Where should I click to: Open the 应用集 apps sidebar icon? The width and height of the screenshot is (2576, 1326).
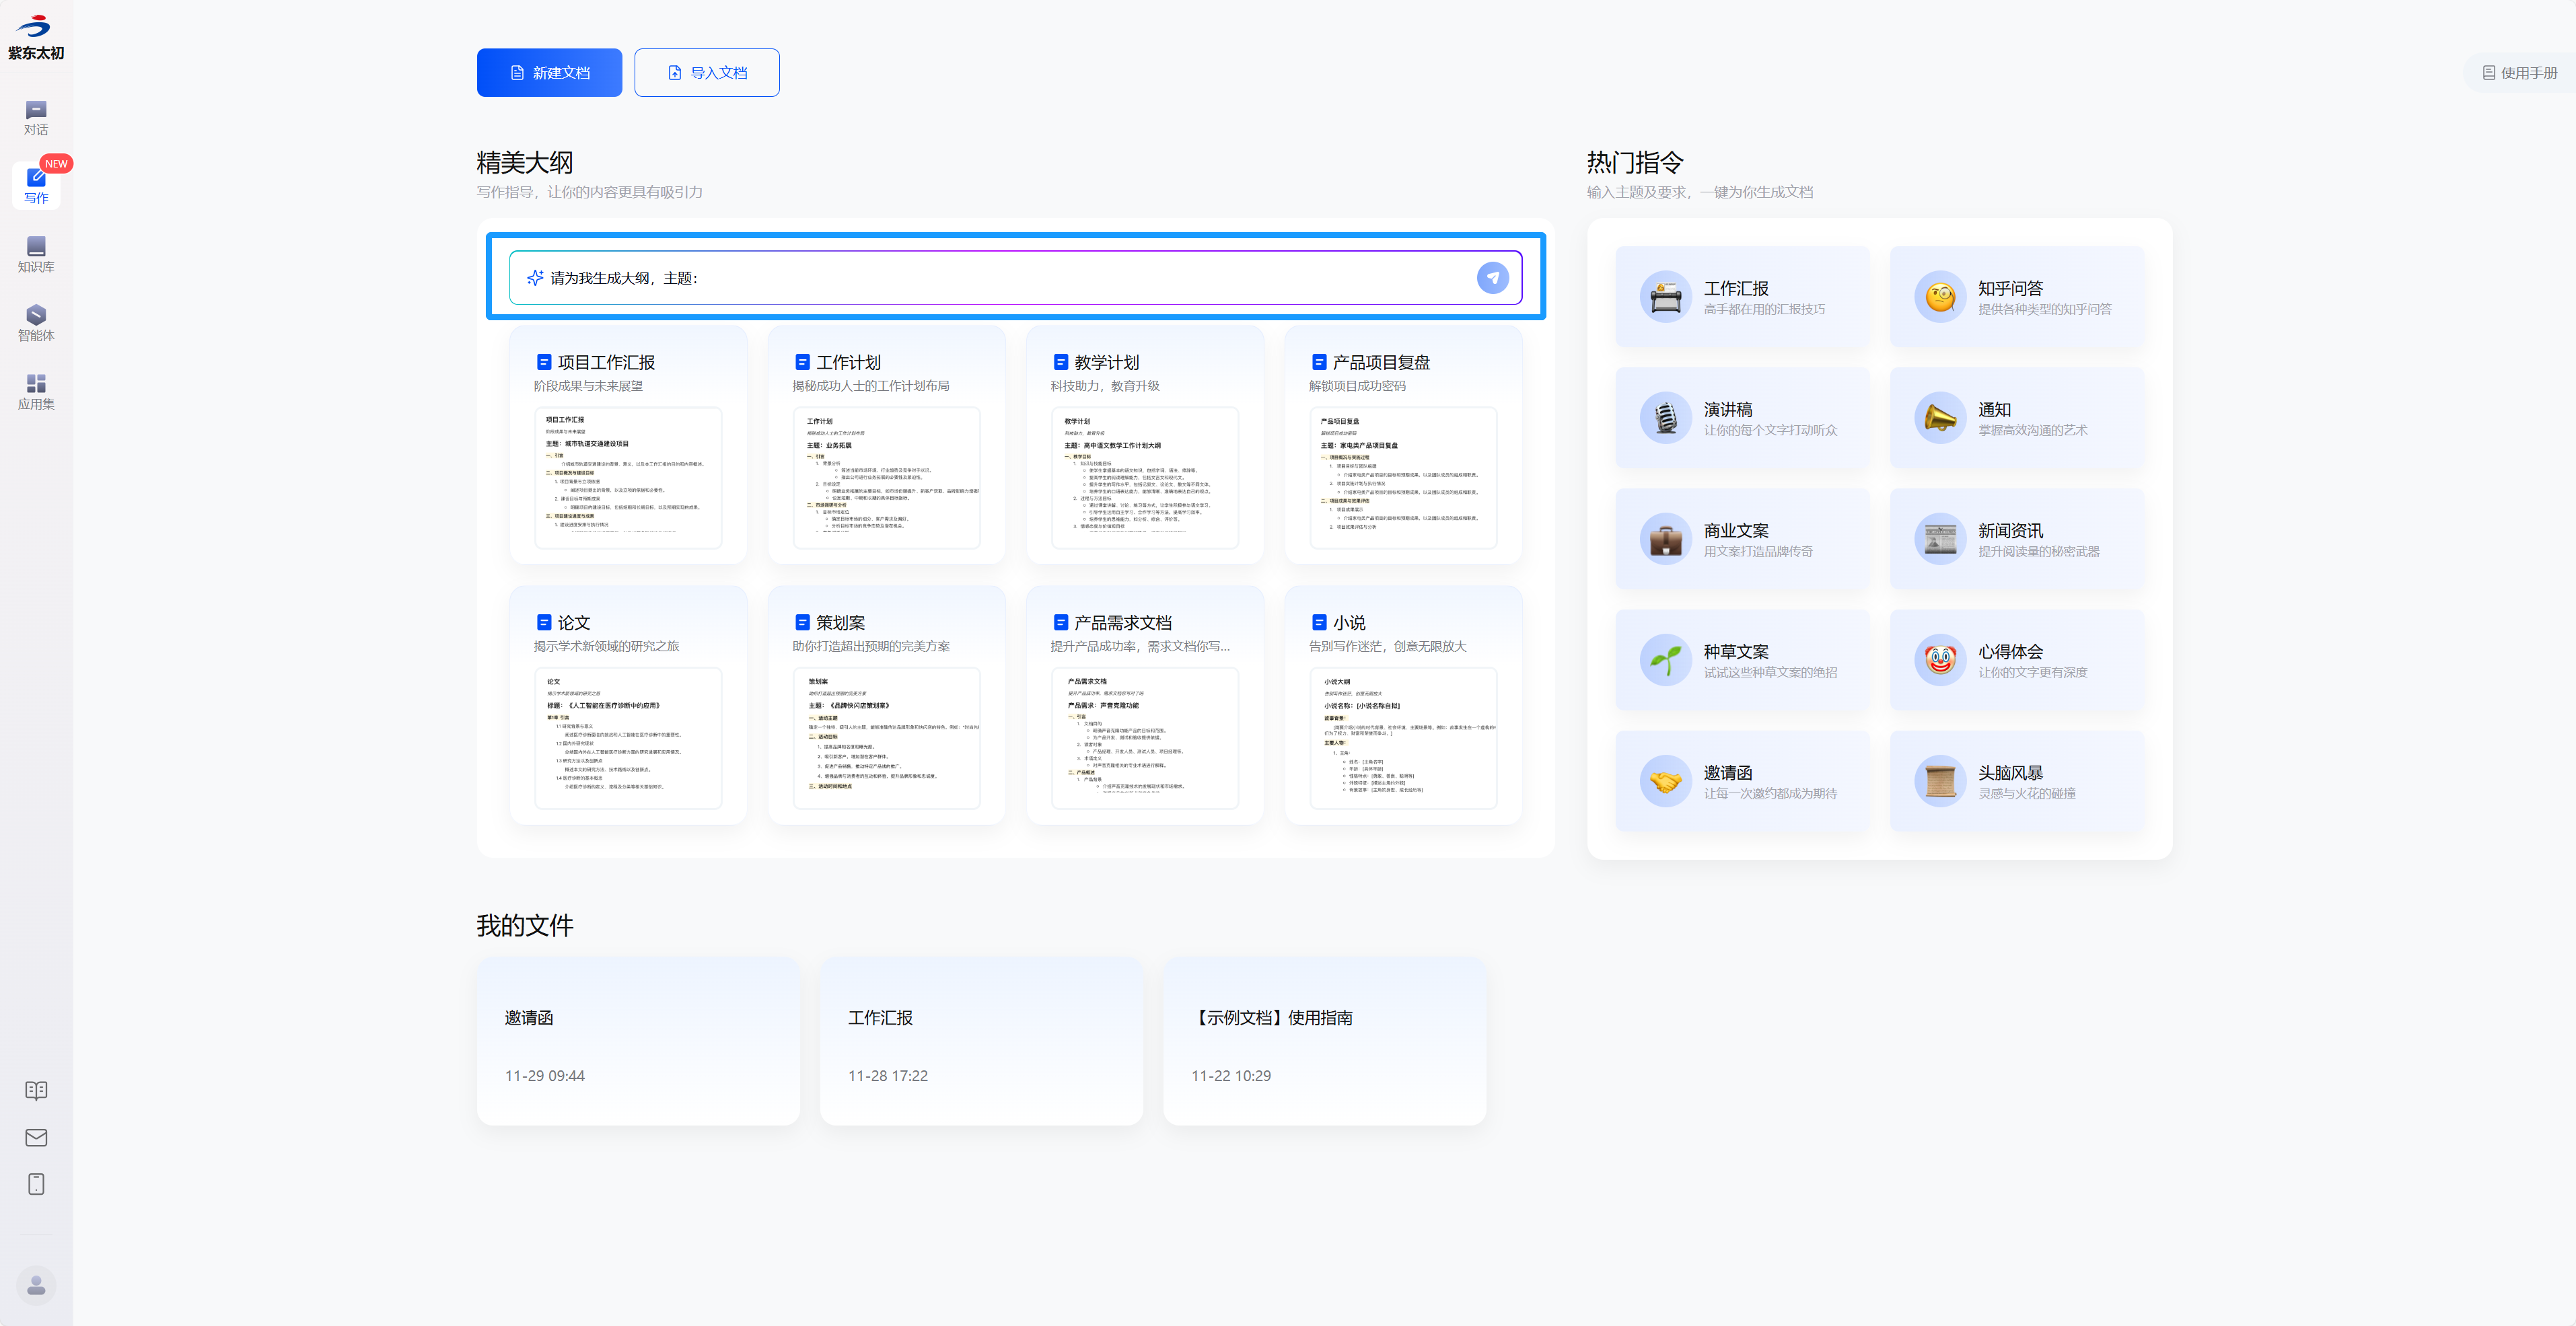point(36,392)
